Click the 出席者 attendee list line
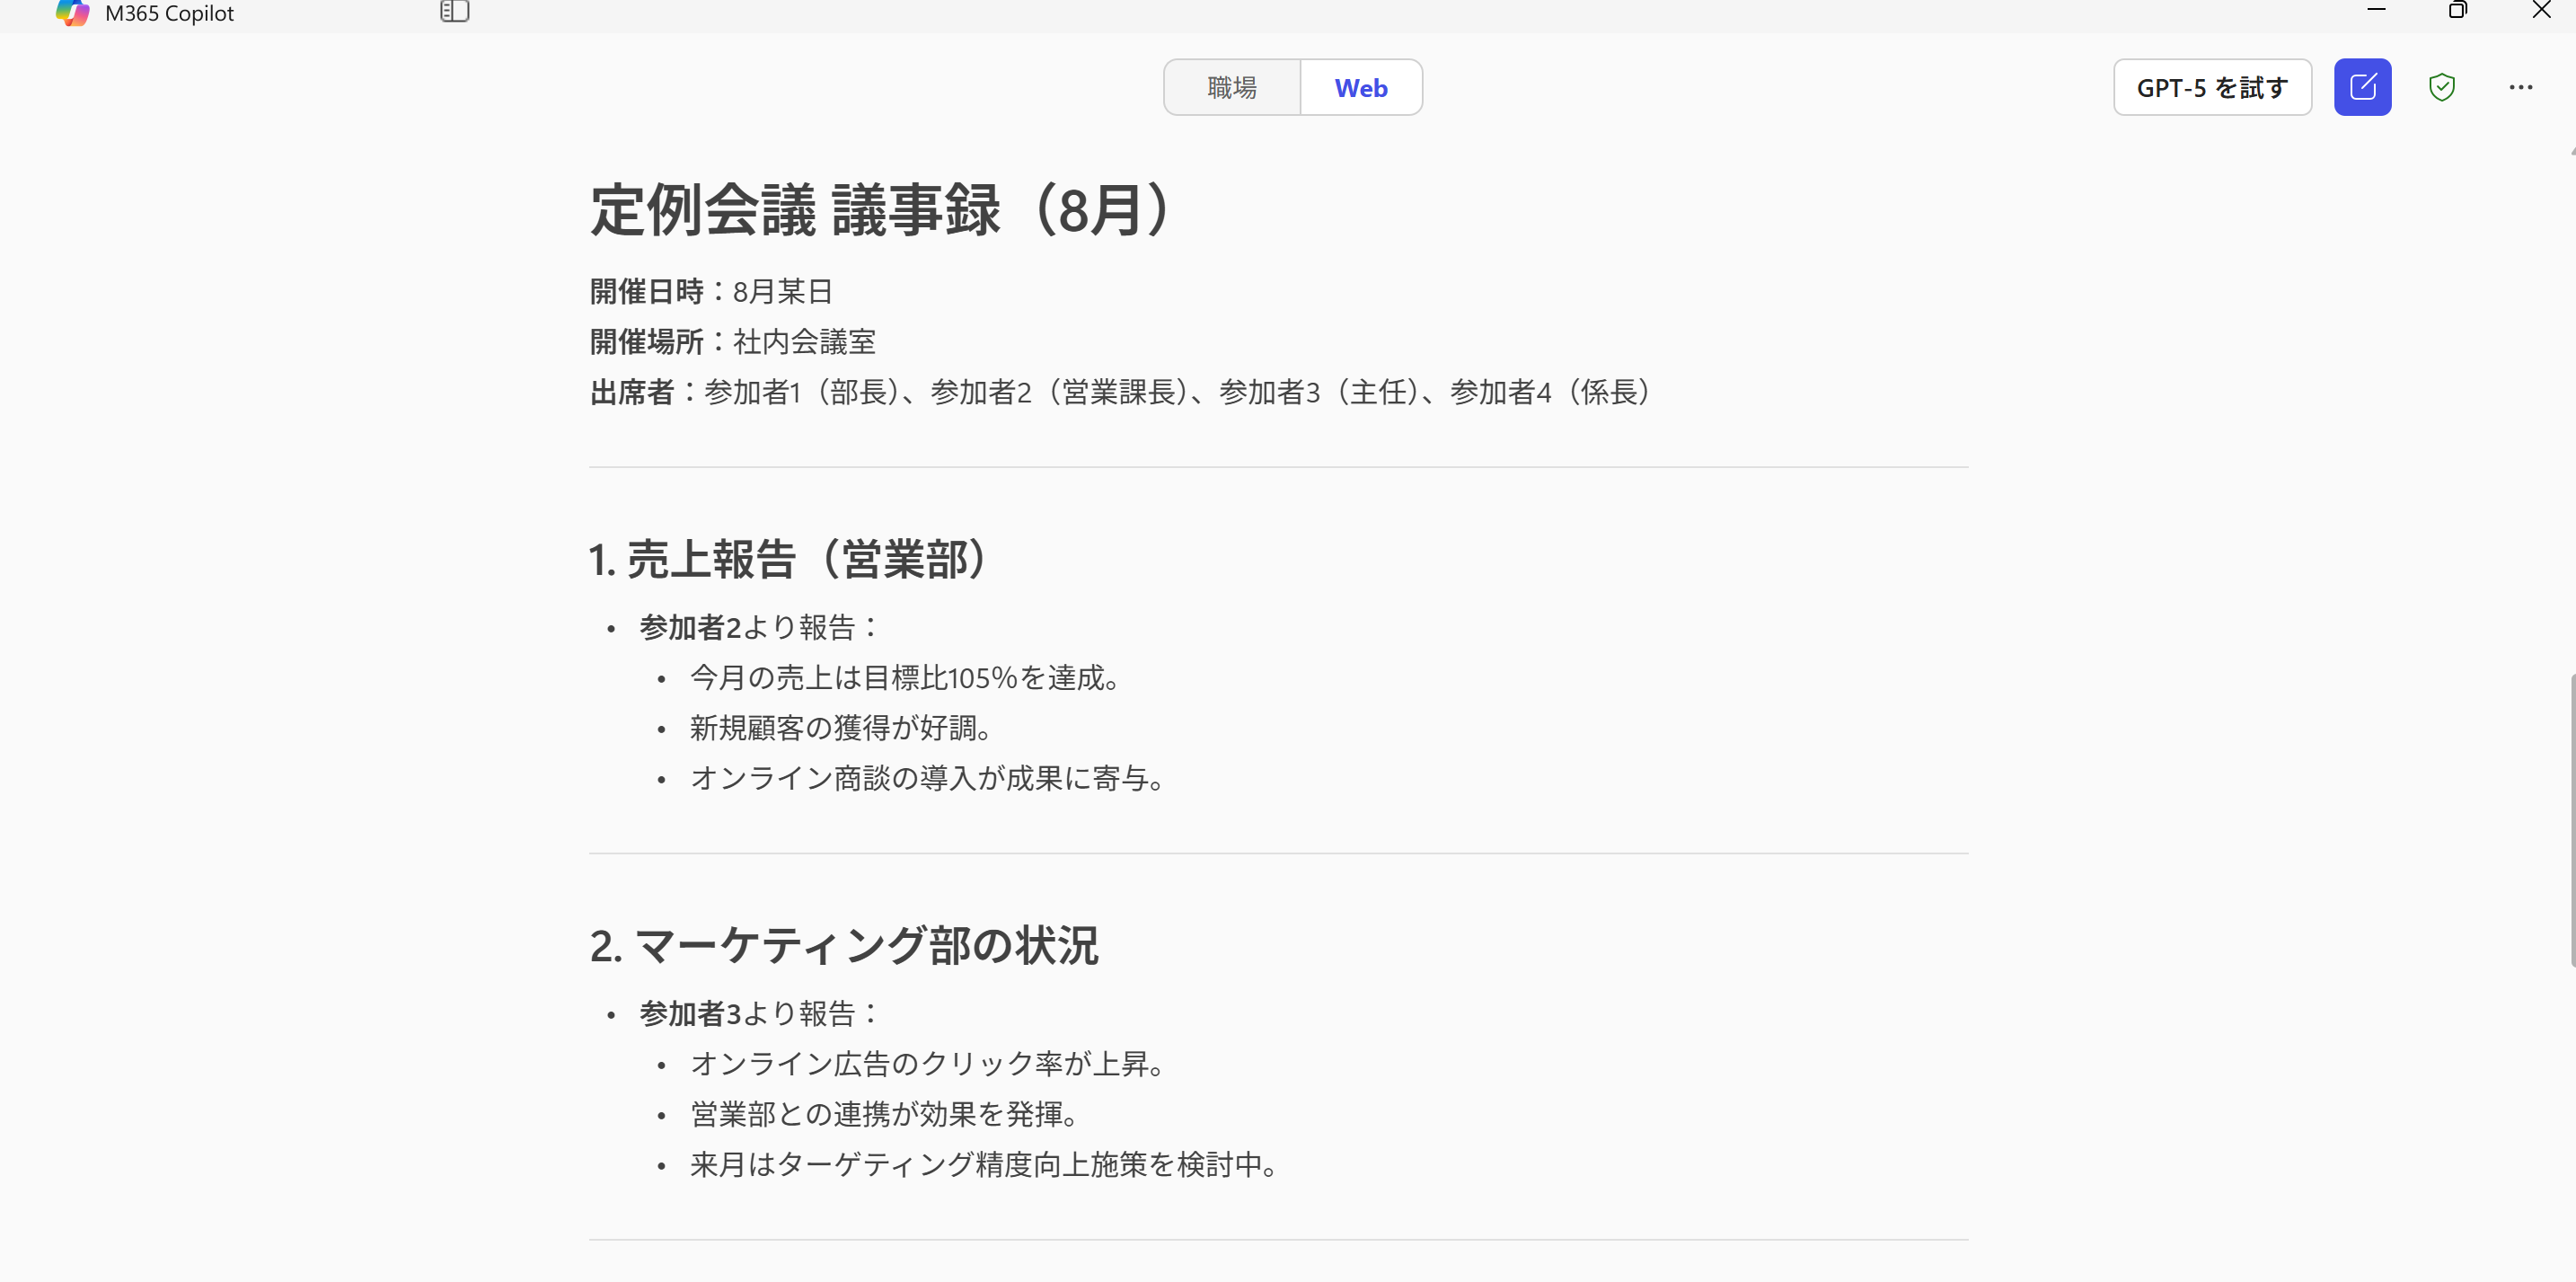2576x1282 pixels. 1120,392
